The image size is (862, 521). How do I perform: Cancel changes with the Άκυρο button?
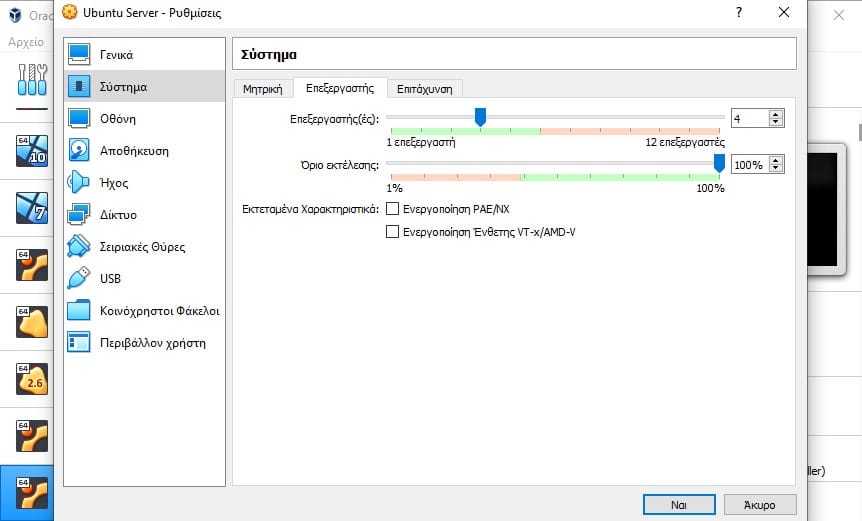[x=760, y=505]
